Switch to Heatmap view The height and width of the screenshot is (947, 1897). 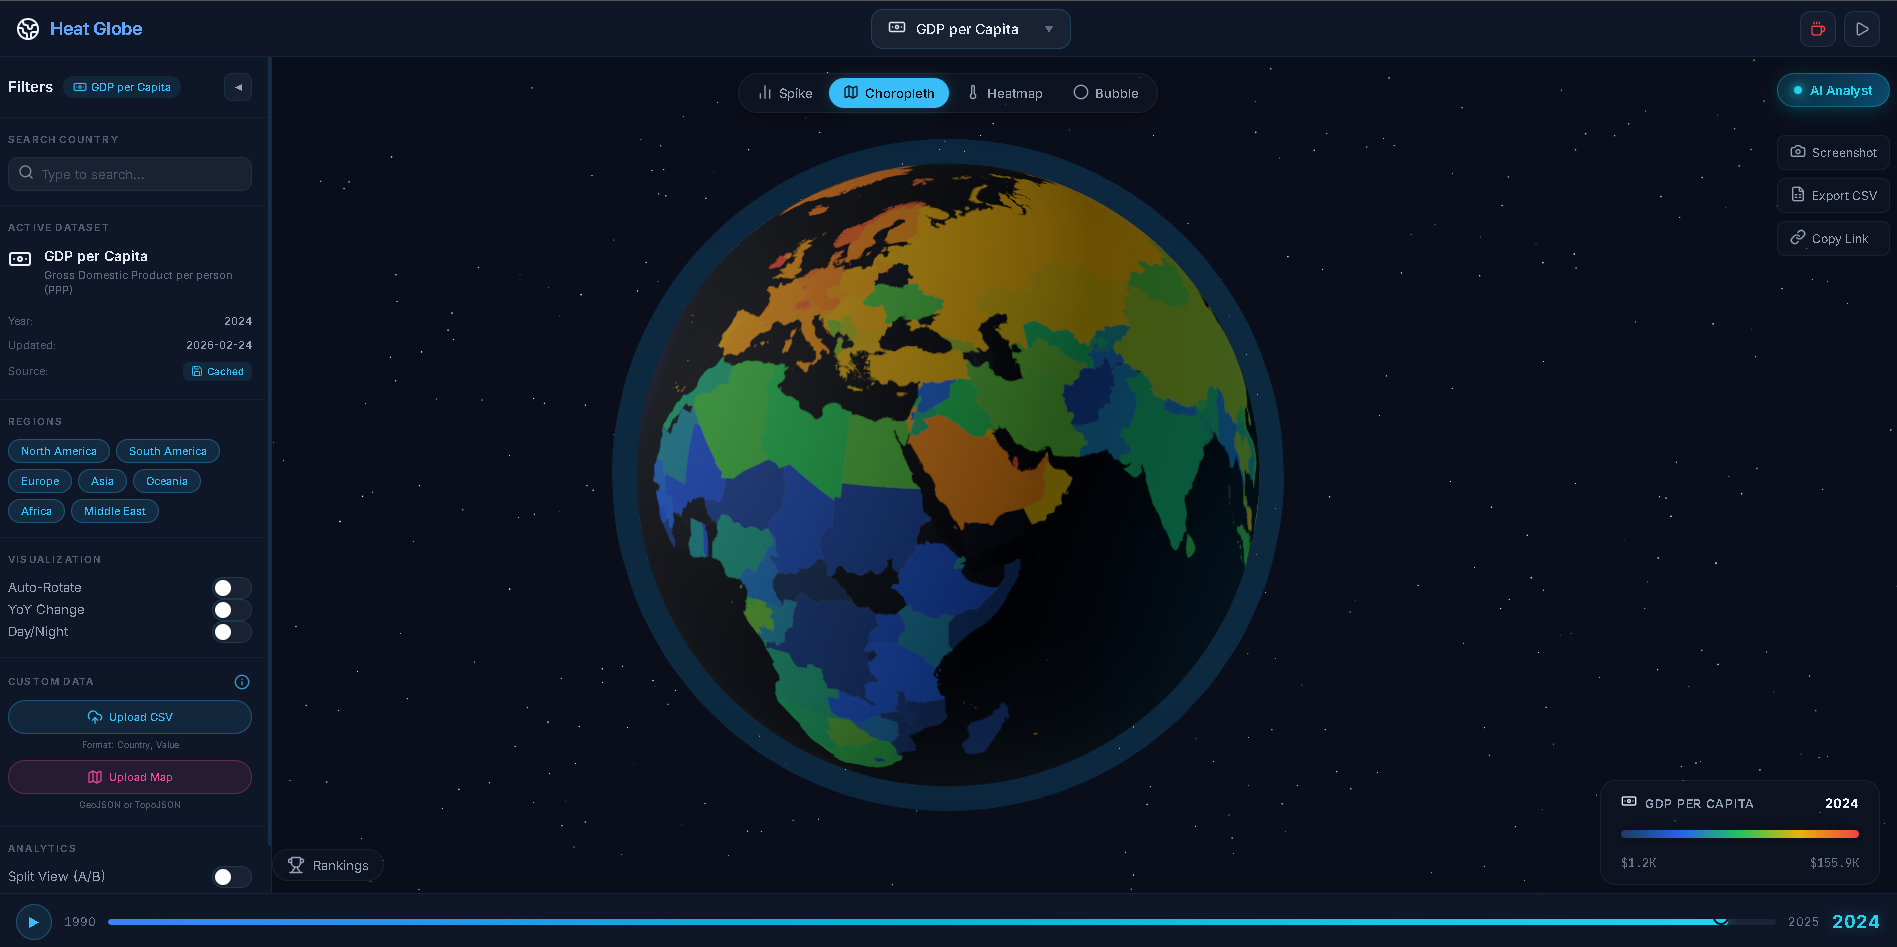pyautogui.click(x=1006, y=92)
